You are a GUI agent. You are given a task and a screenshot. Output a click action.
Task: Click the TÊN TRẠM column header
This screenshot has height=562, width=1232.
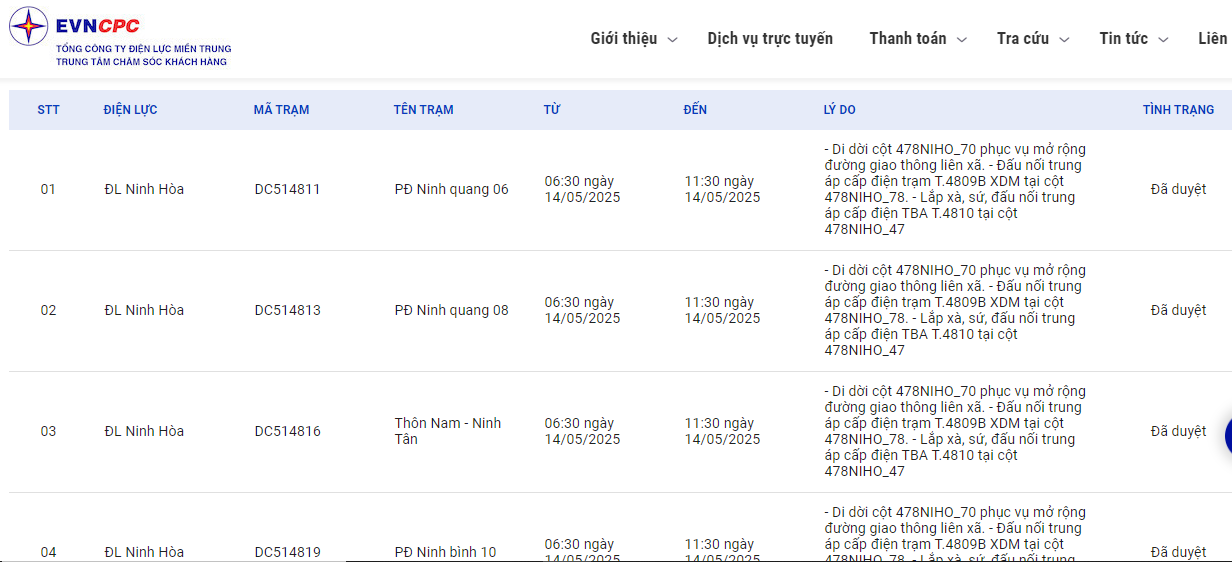(423, 110)
